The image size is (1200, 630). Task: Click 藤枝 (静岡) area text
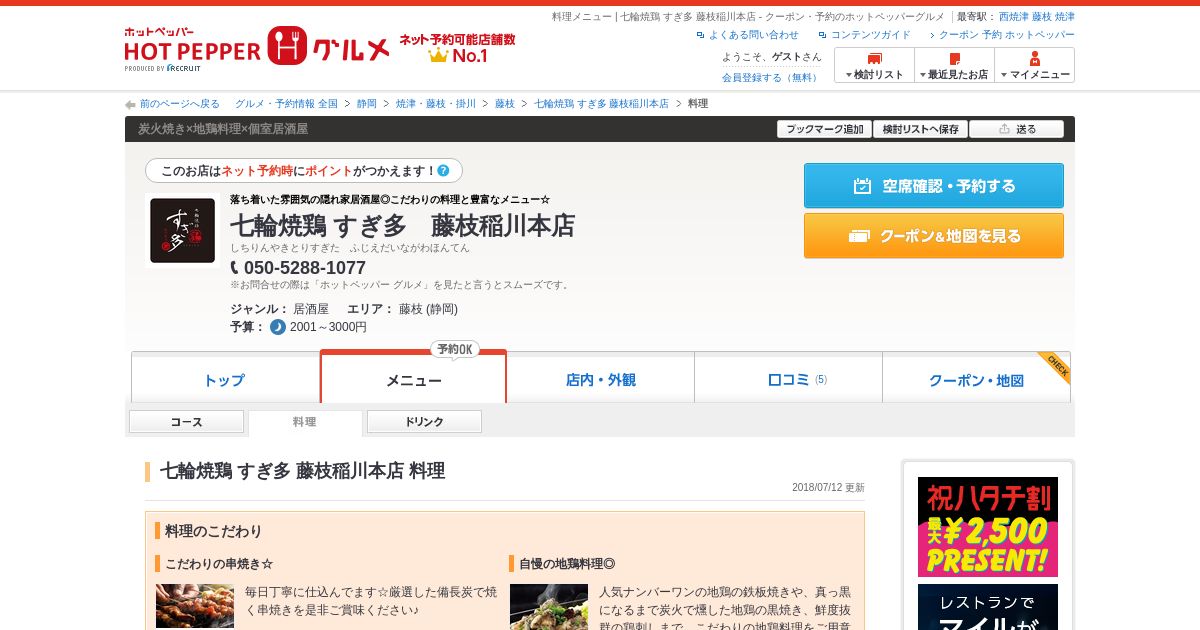[x=428, y=309]
